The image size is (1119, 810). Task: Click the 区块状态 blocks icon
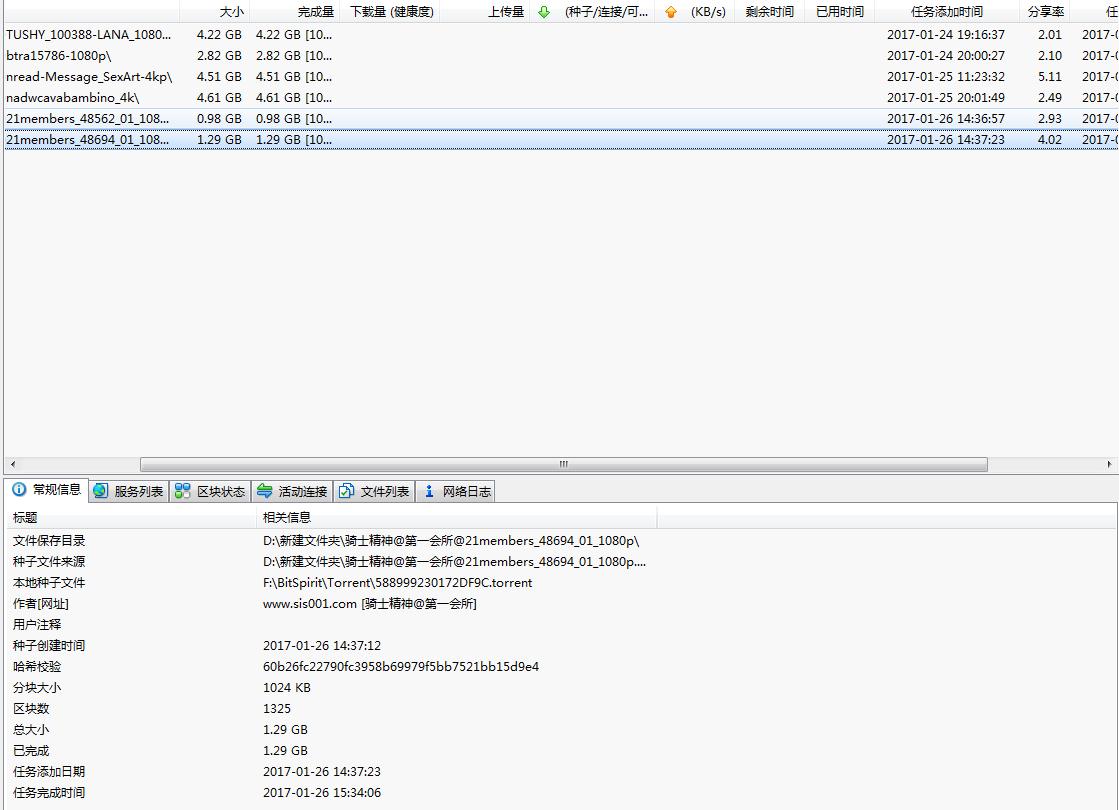[x=182, y=491]
